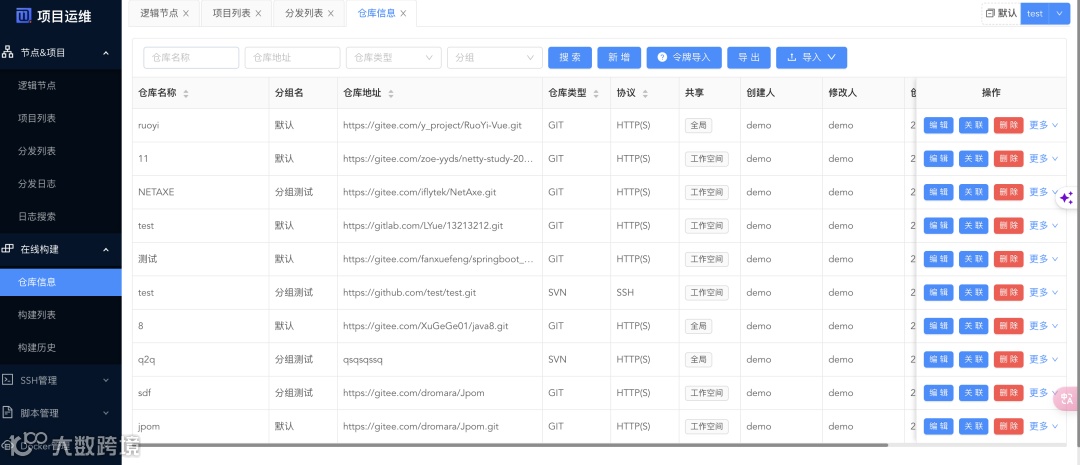Click the 工作空间 tag in NETAXE row
Screen dimensions: 1080x465
(706, 192)
